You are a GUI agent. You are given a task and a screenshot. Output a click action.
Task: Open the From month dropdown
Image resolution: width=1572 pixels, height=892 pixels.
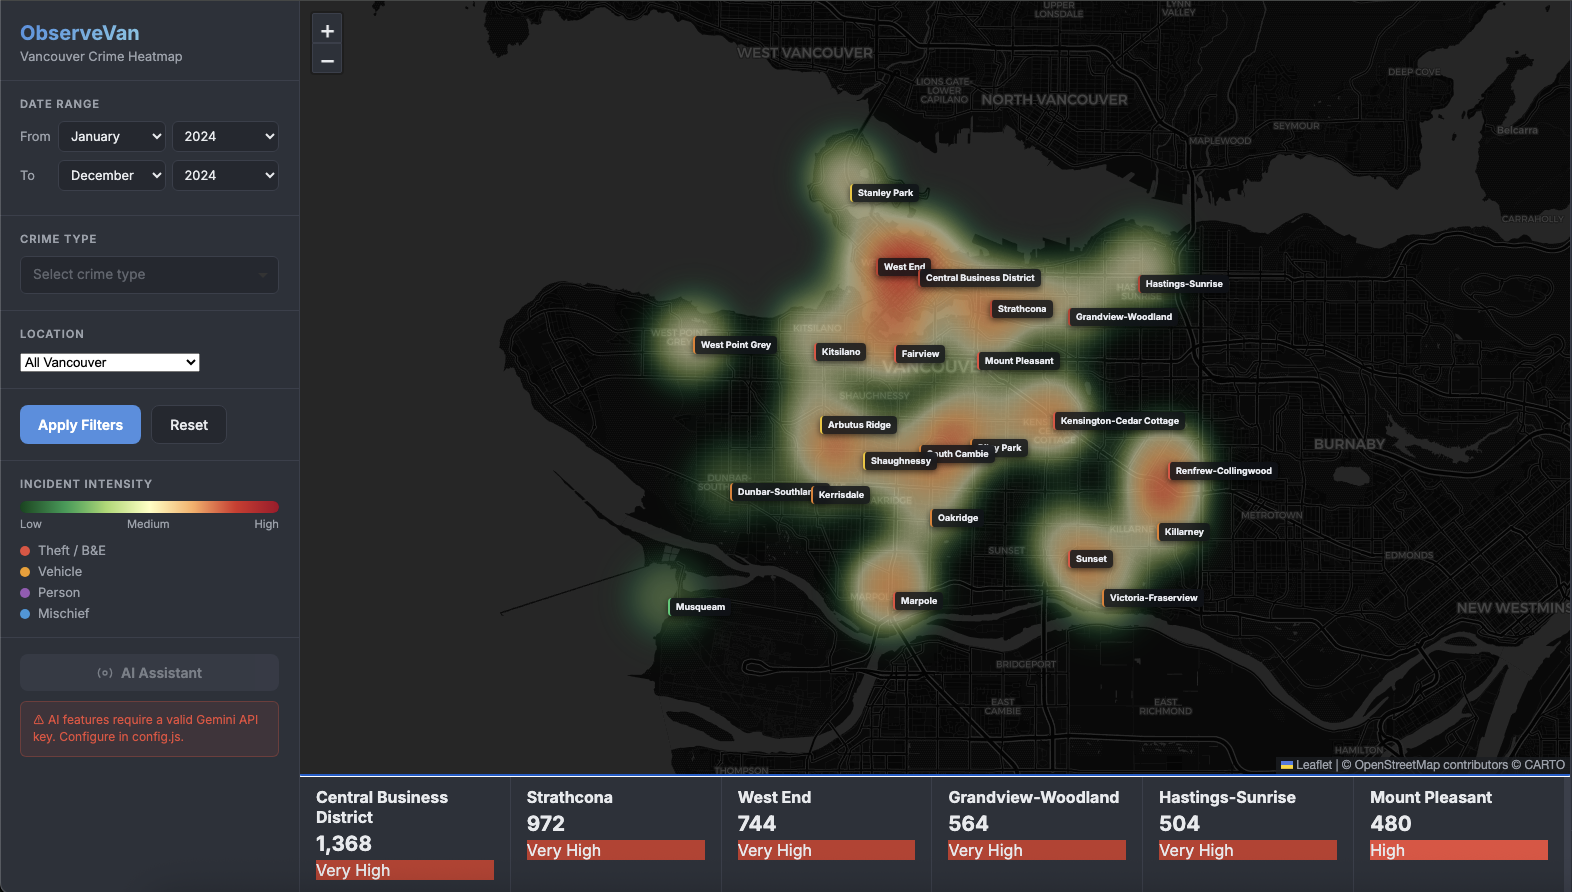point(112,137)
